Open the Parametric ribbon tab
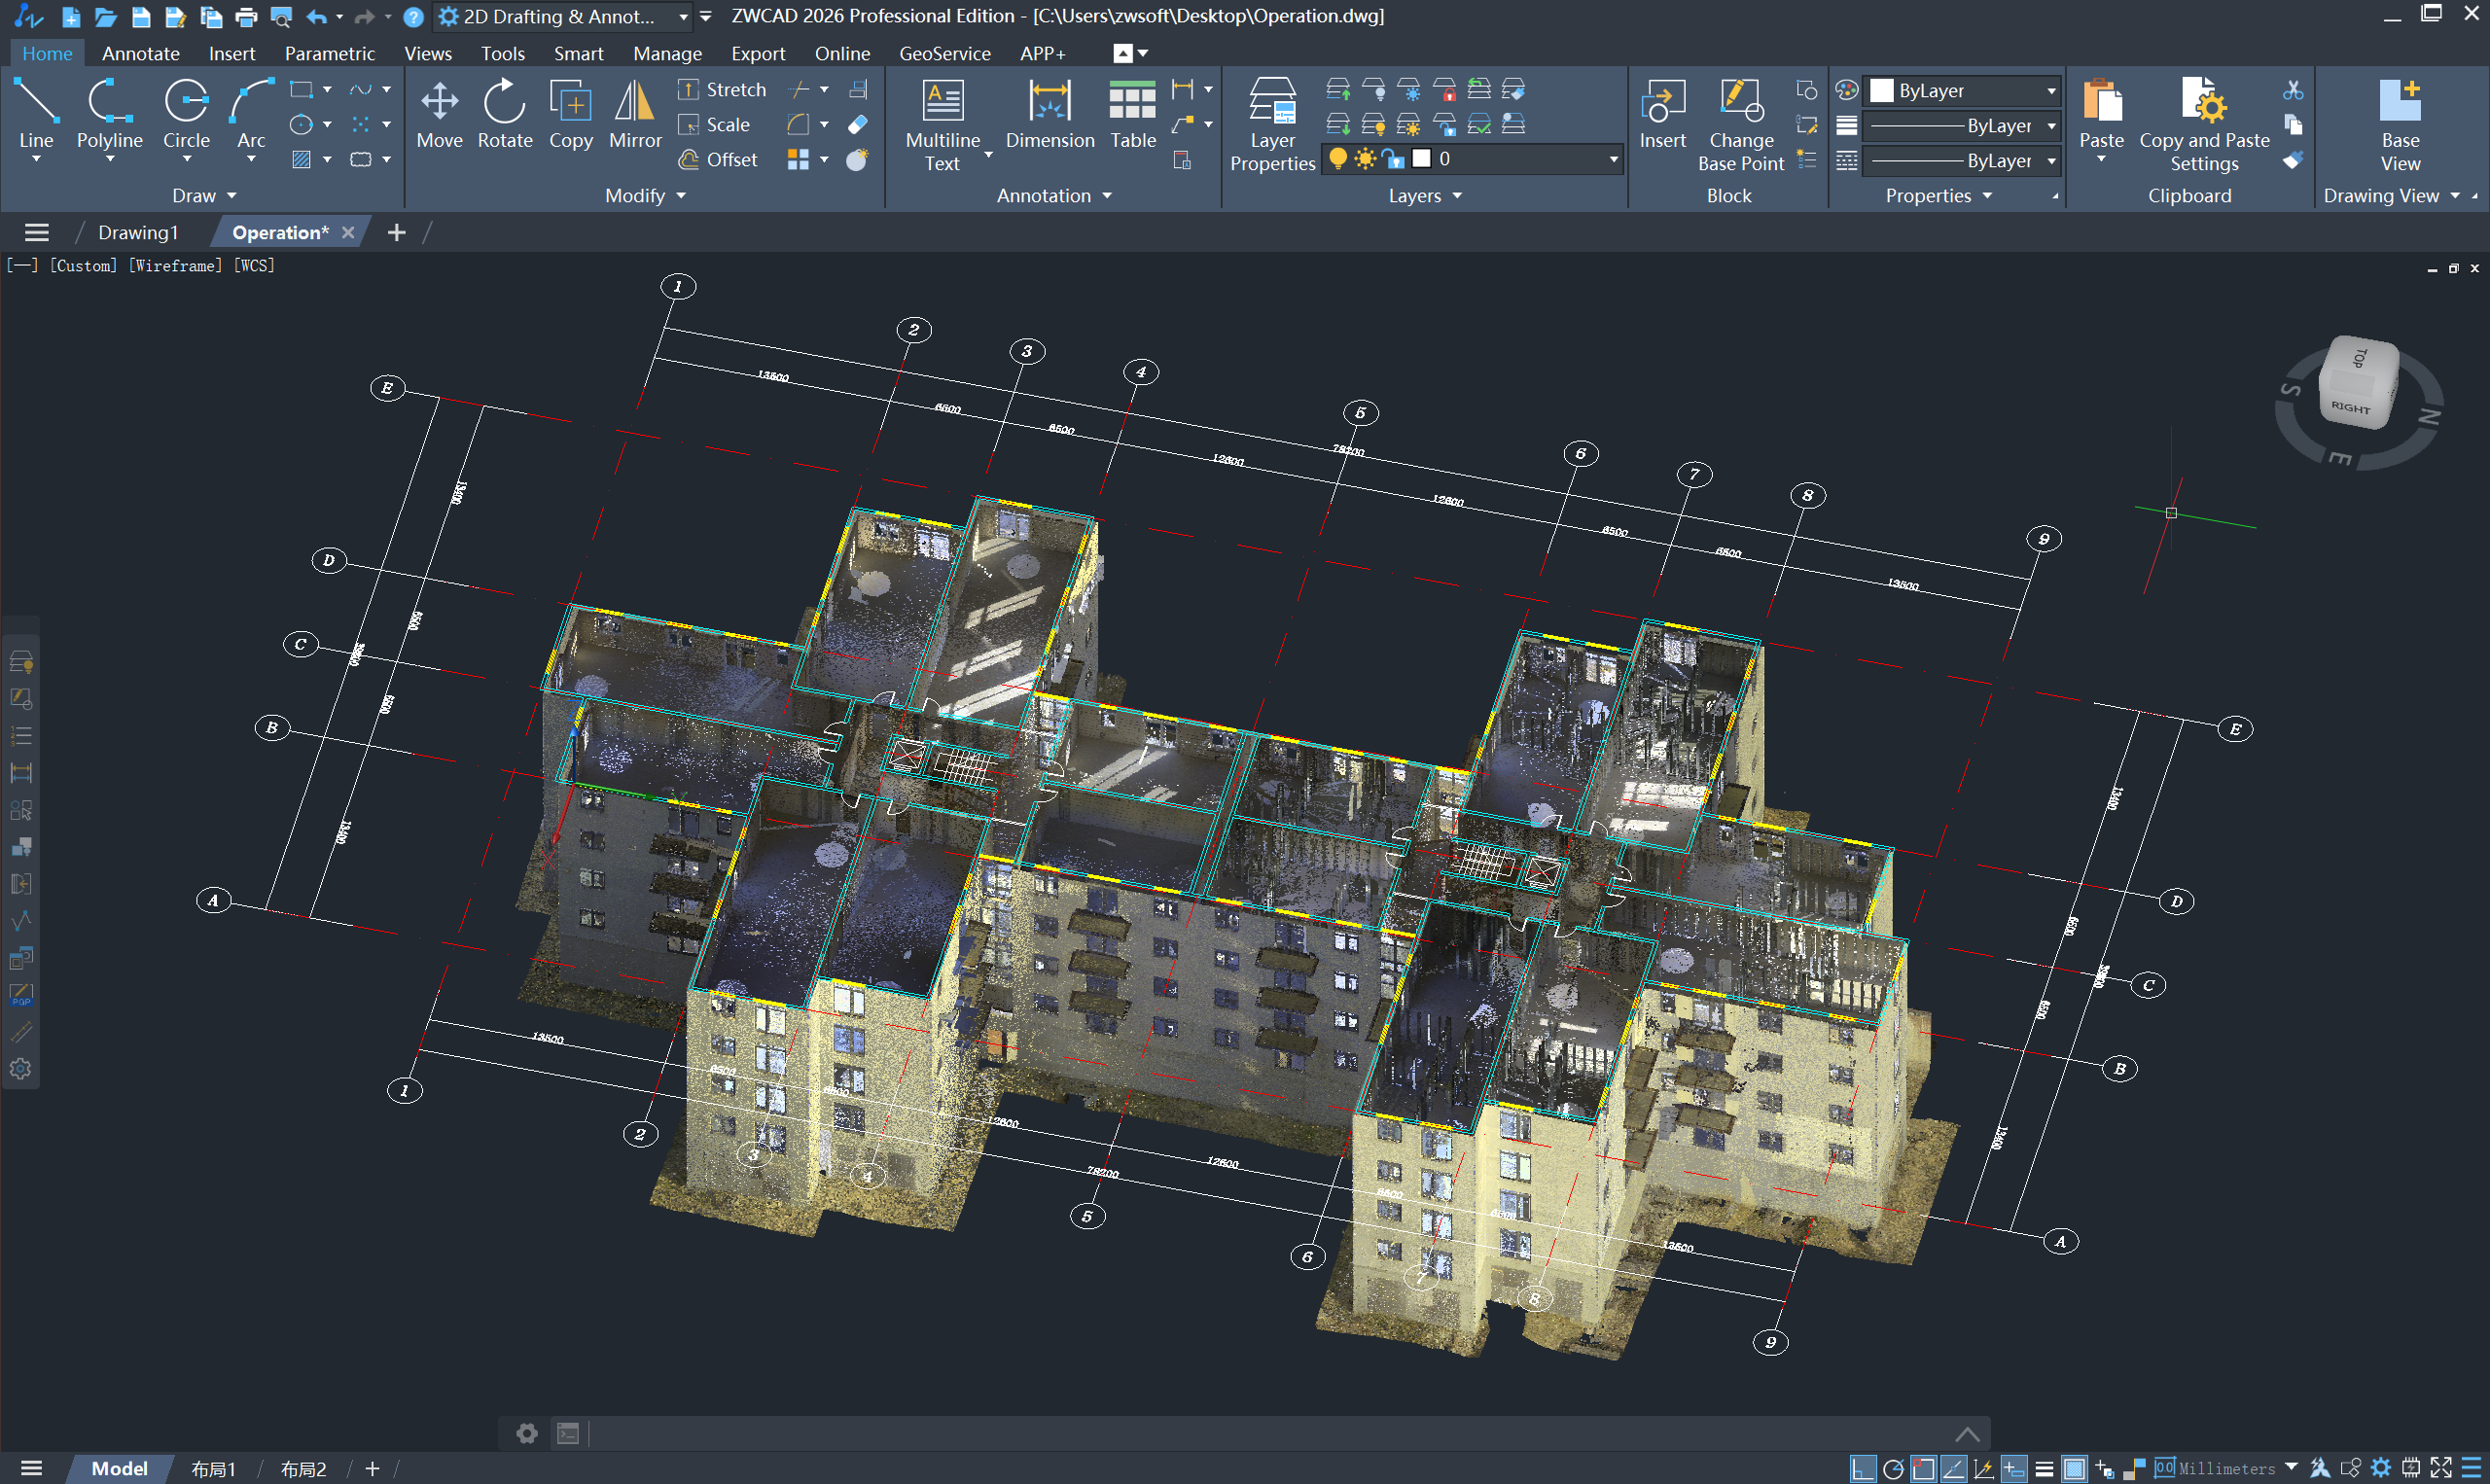The width and height of the screenshot is (2490, 1484). click(329, 53)
